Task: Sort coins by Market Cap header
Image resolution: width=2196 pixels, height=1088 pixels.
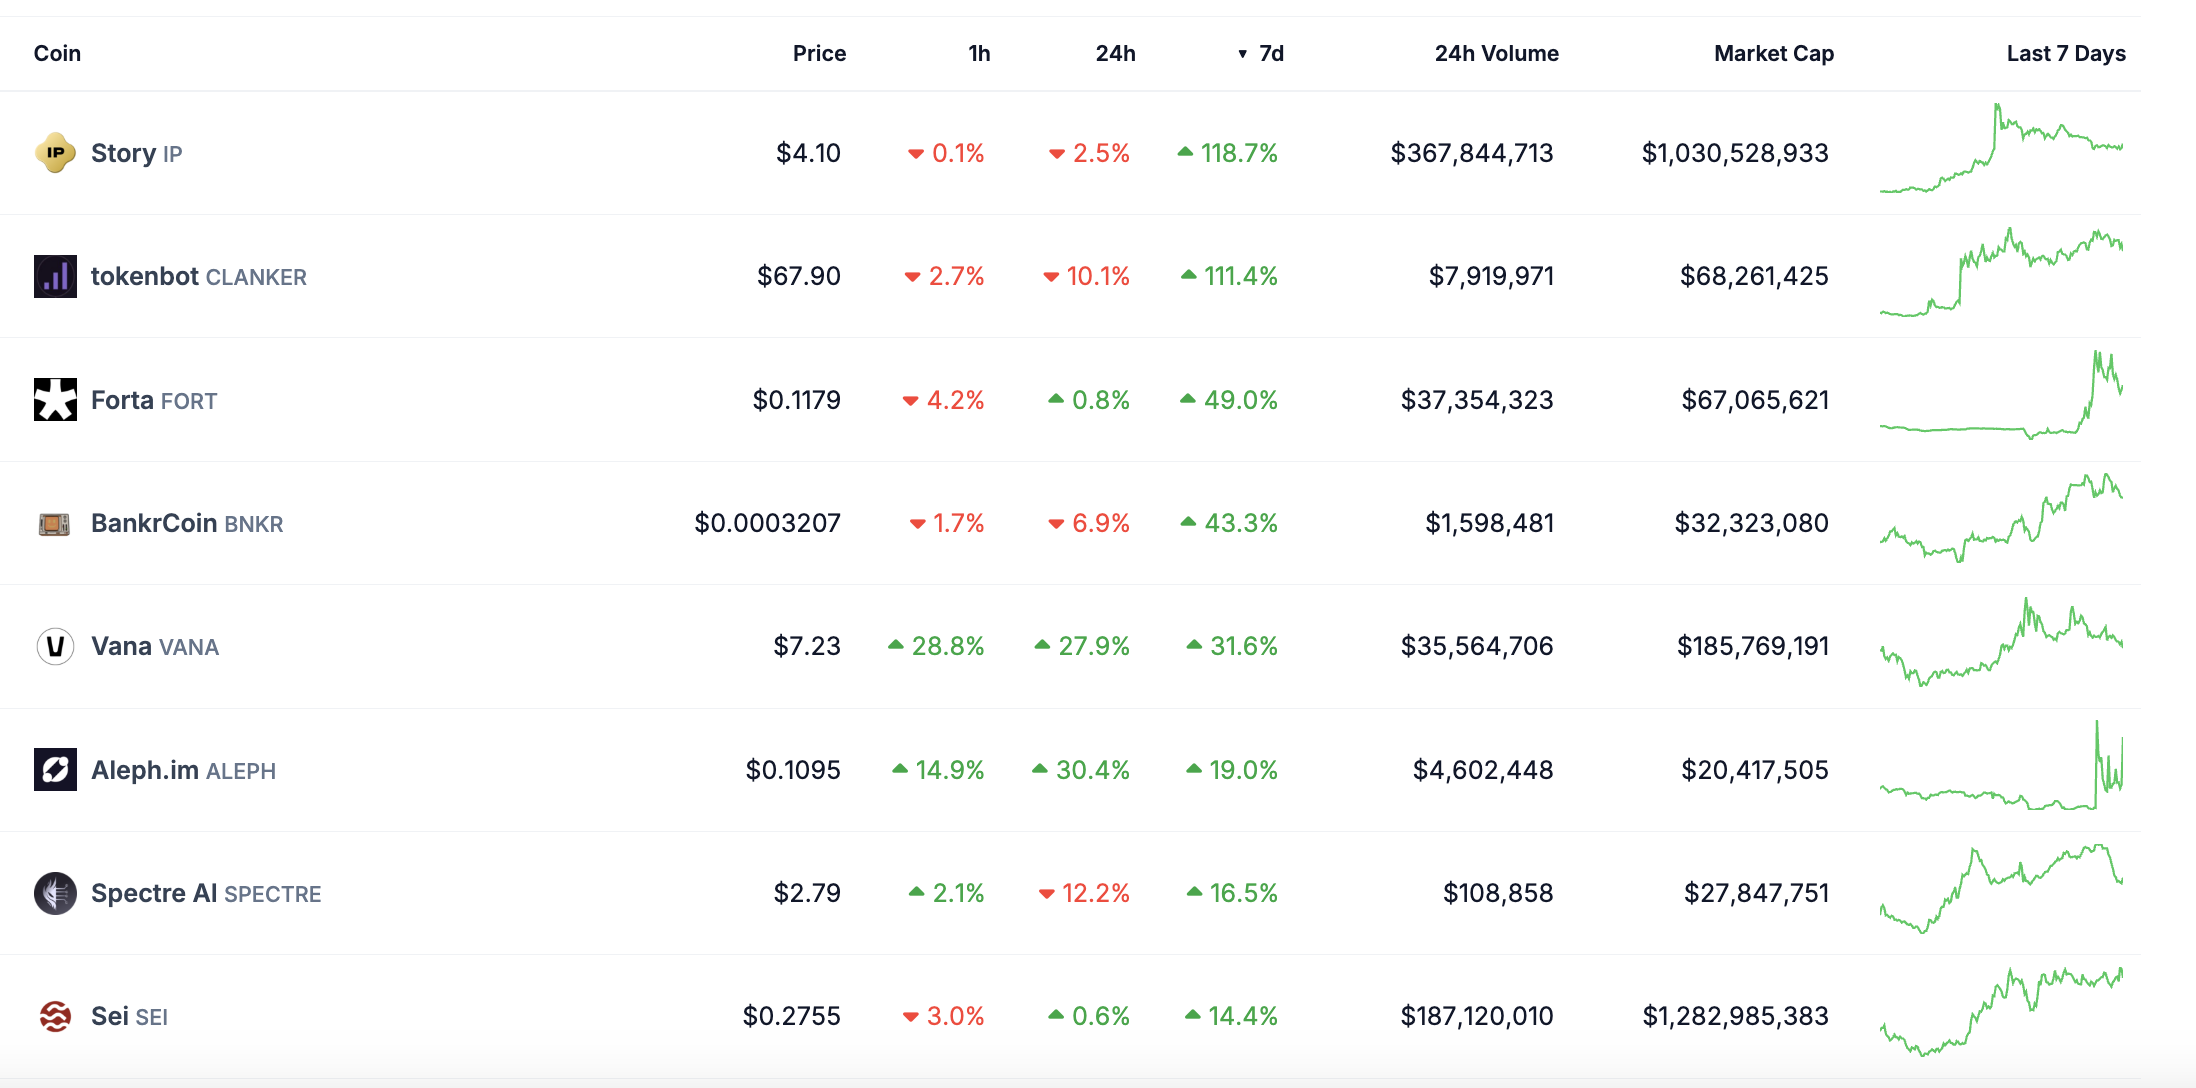Action: [1773, 54]
